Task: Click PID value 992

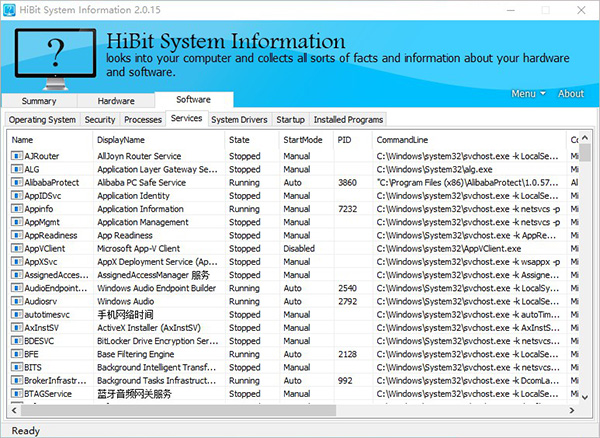Action: [345, 381]
